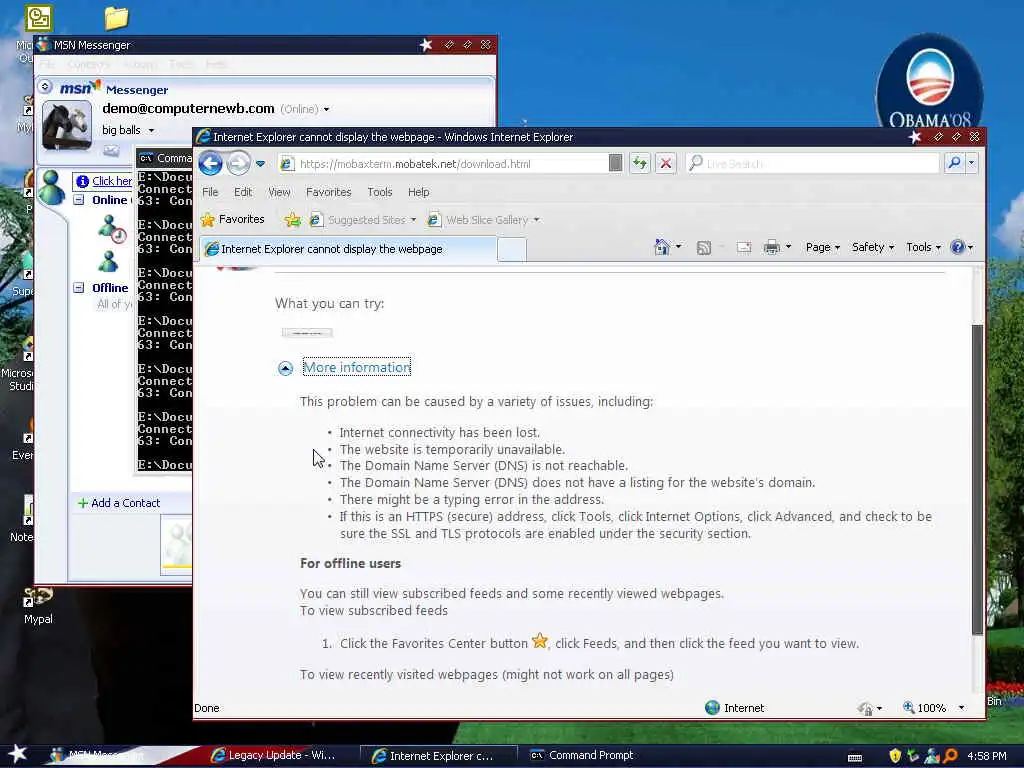Click the small button under 'What you can try'
The width and height of the screenshot is (1024, 768).
point(307,332)
